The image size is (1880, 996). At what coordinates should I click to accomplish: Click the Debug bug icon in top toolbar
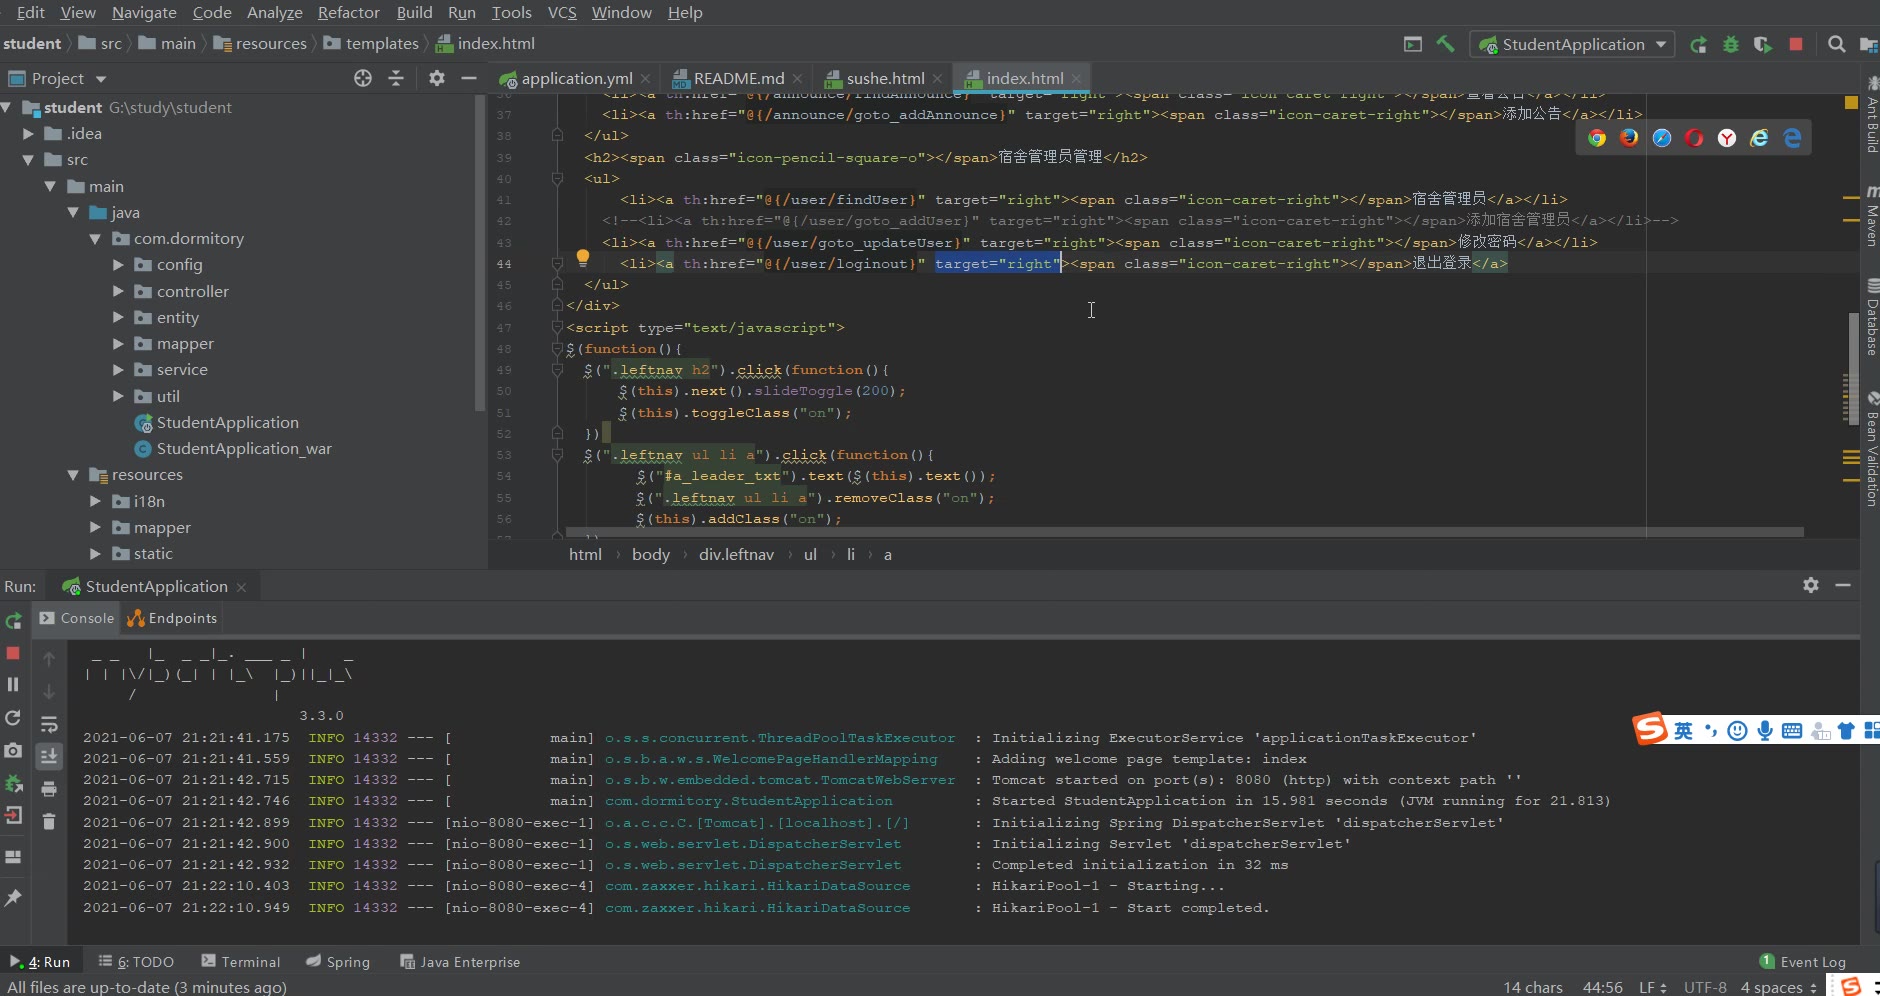[x=1731, y=44]
